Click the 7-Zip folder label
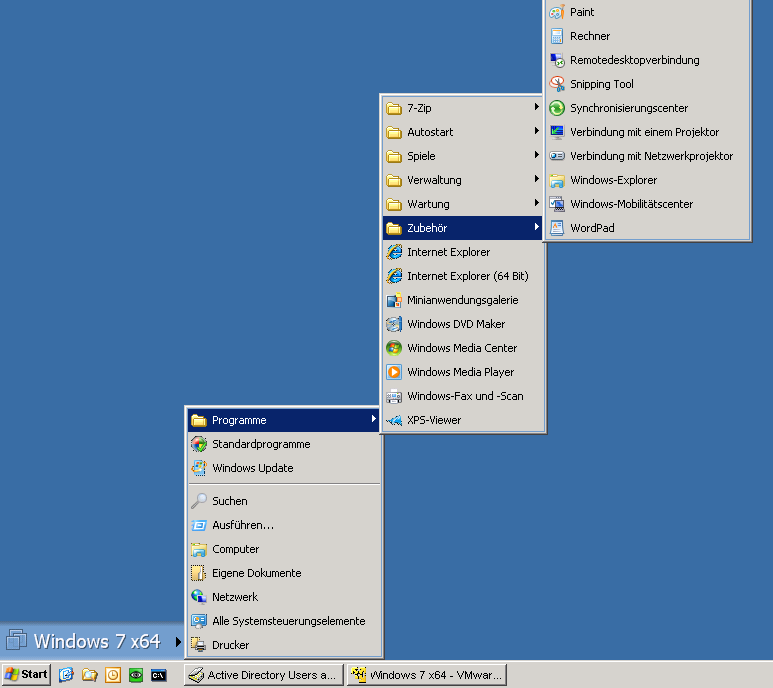This screenshot has width=773, height=688. 419,108
